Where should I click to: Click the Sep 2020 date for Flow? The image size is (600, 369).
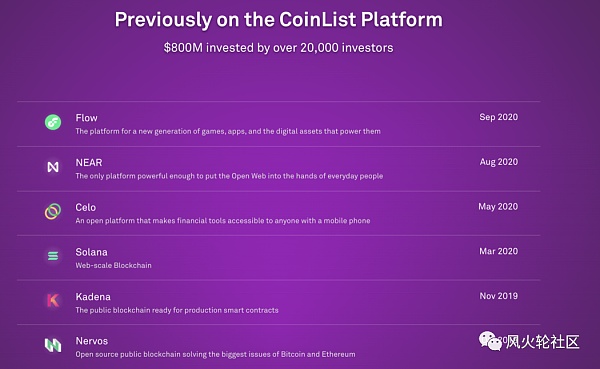[499, 117]
